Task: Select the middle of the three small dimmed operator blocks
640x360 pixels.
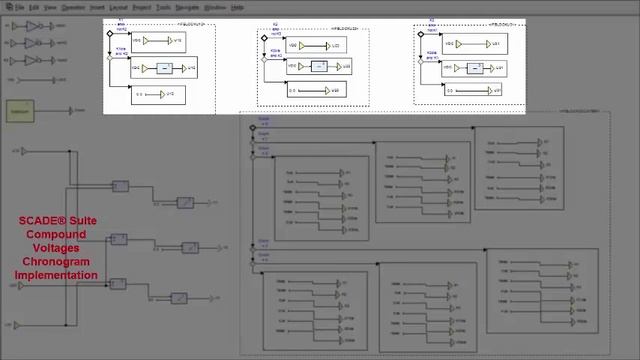Action: pyautogui.click(x=119, y=239)
